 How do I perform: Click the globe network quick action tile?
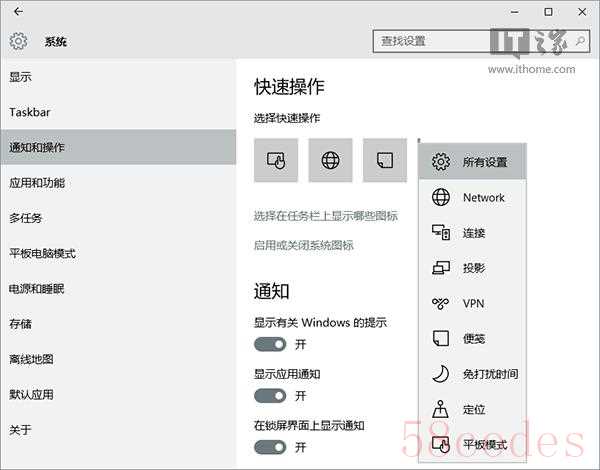click(x=330, y=161)
